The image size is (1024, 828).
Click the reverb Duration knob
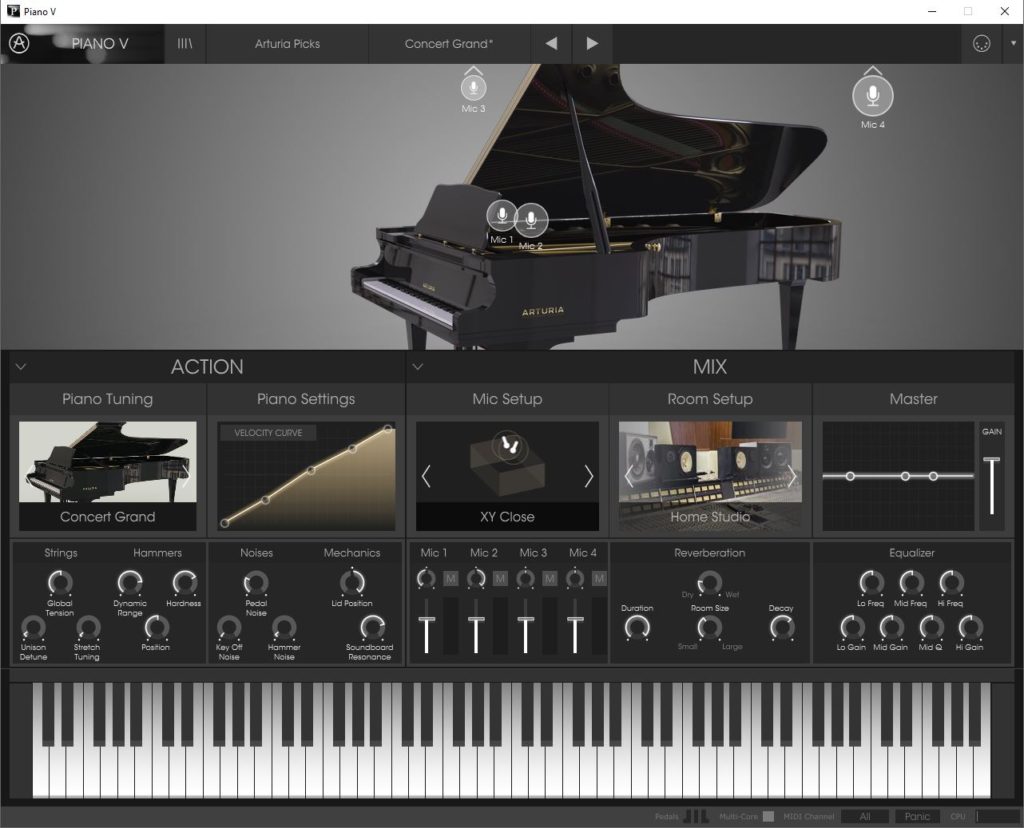coord(637,628)
